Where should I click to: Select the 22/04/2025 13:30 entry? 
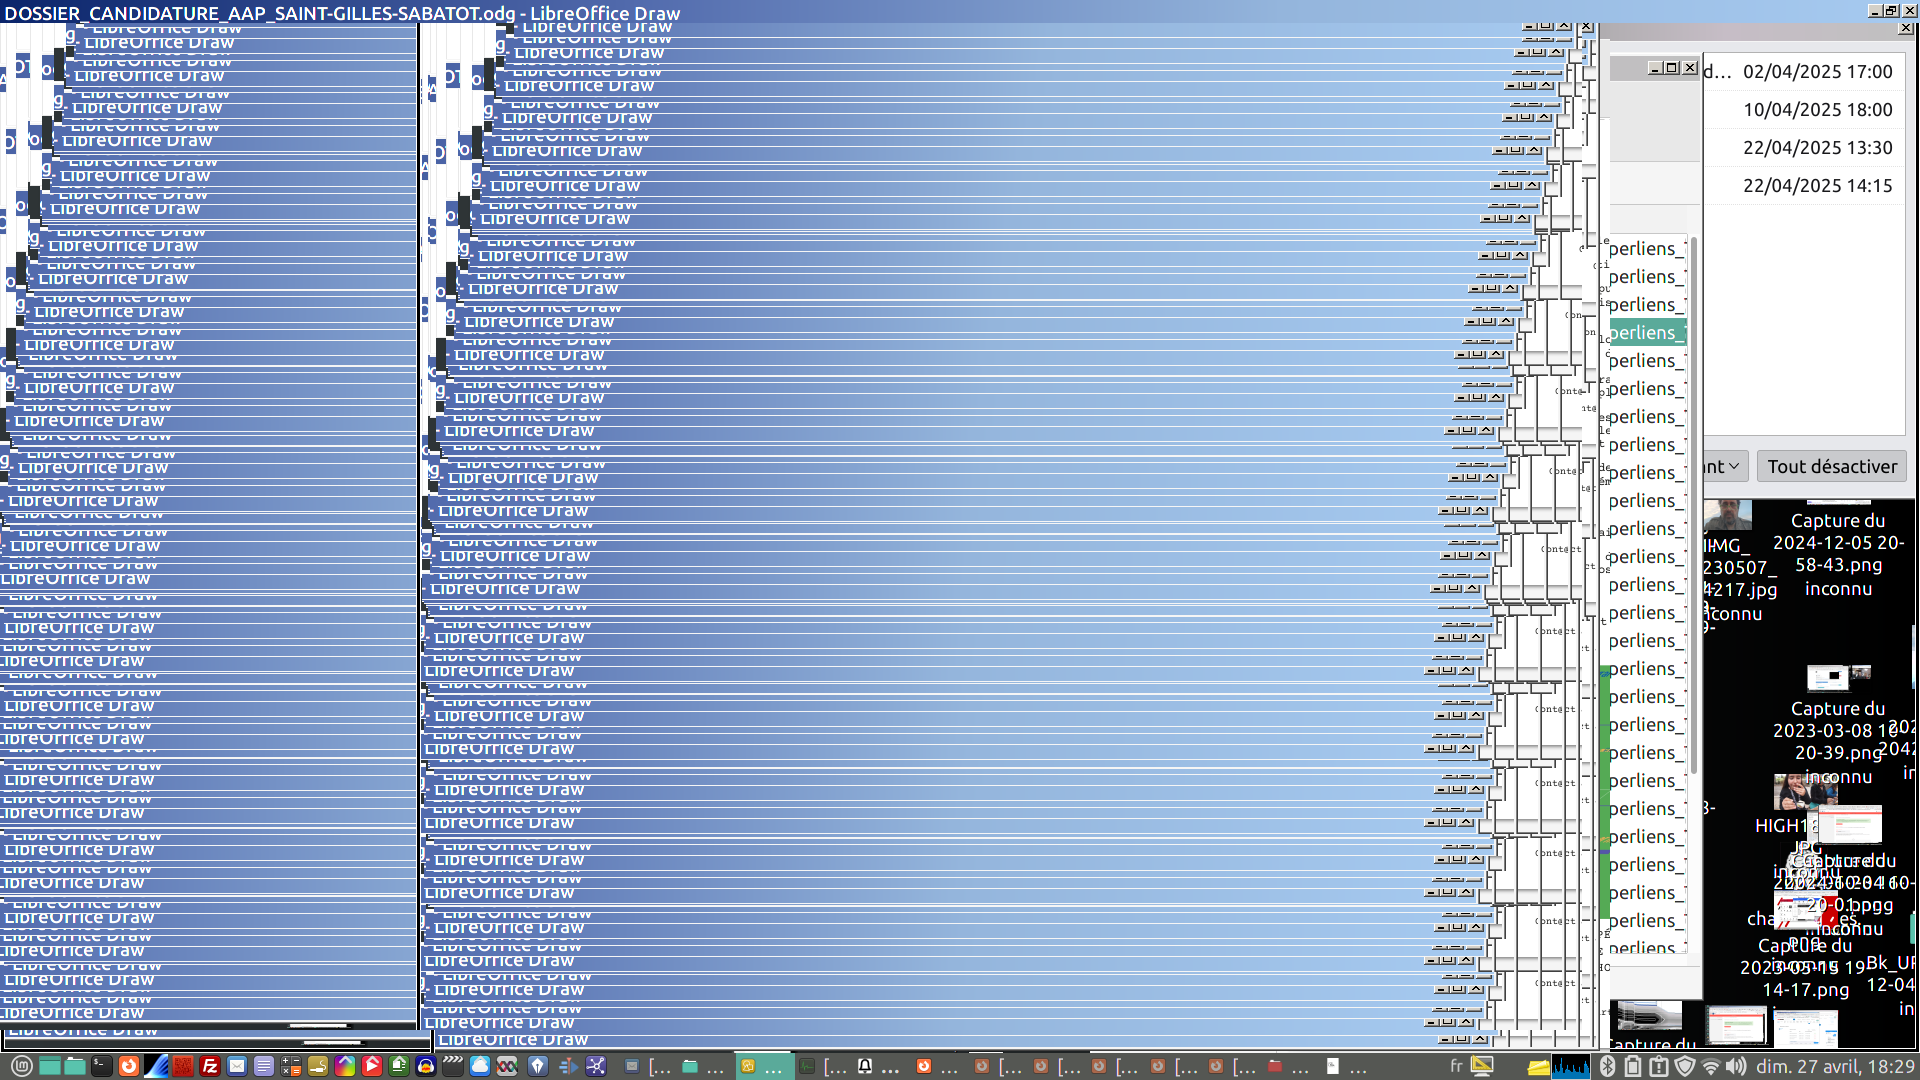coord(1816,148)
